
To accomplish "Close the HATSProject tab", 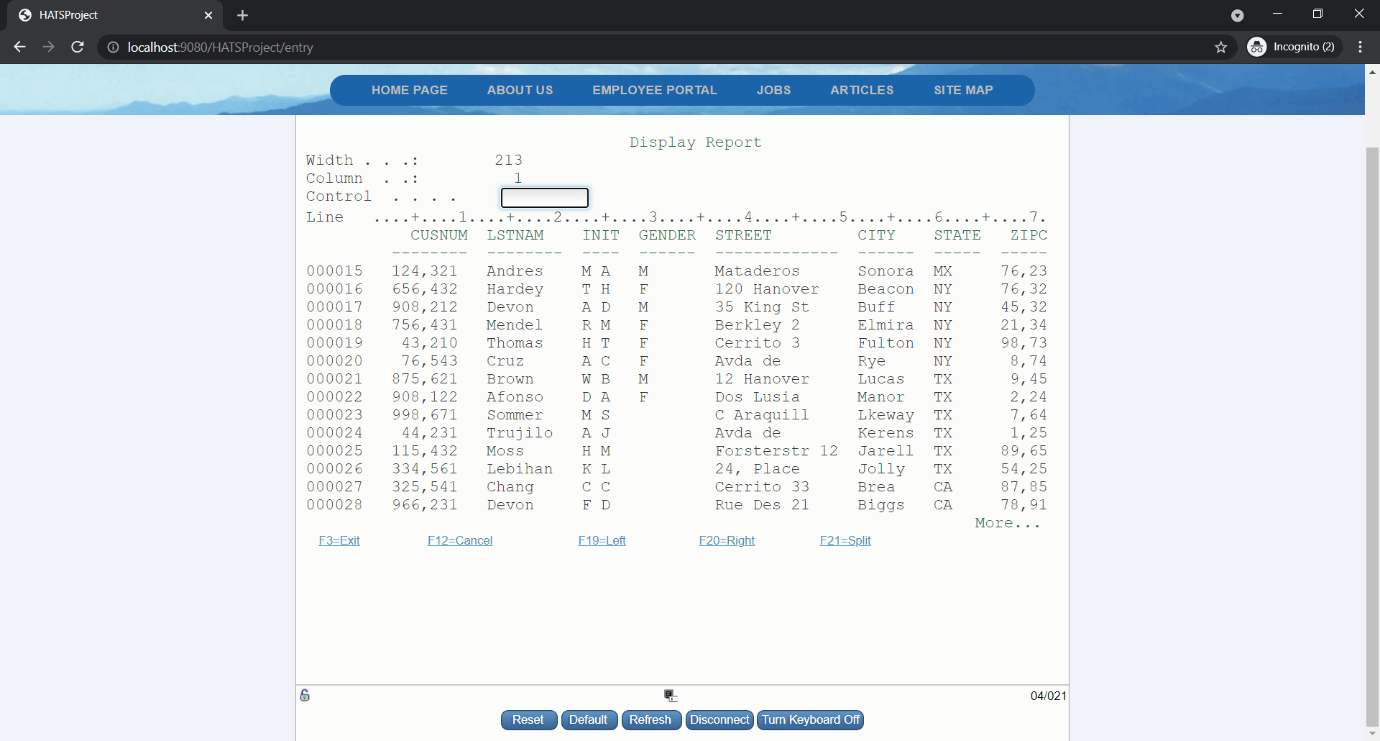I will pos(209,15).
